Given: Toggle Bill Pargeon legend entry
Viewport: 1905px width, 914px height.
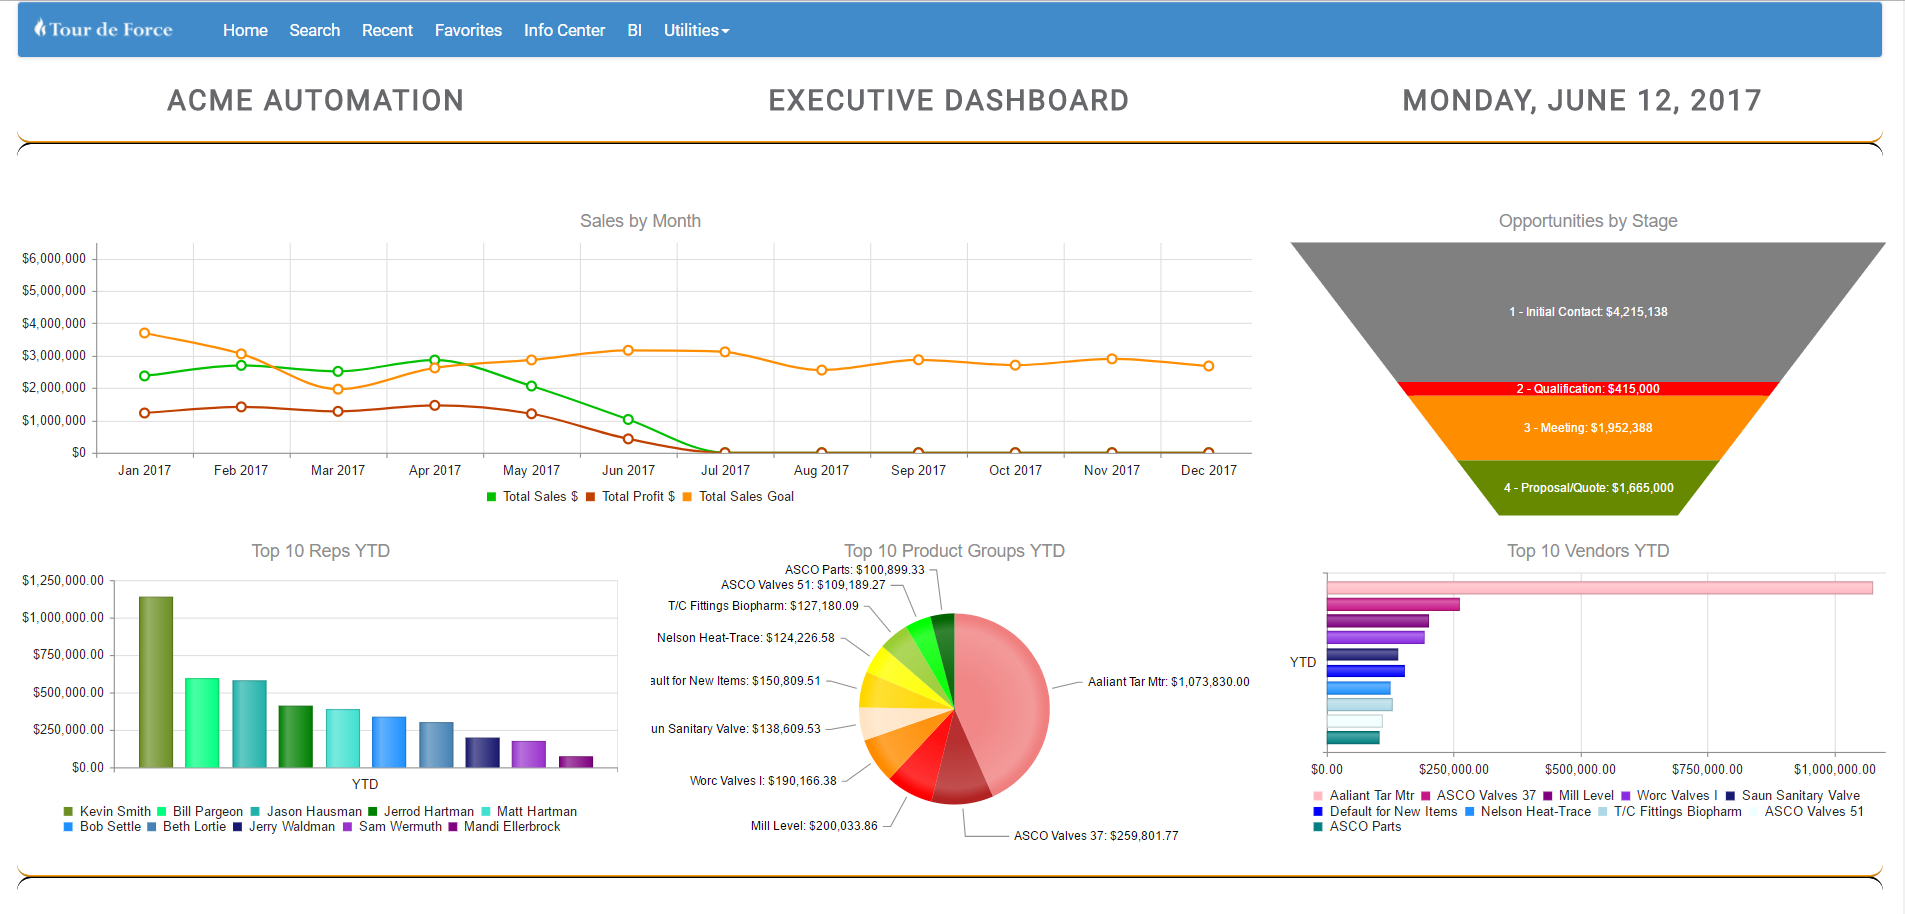Looking at the screenshot, I should pos(200,812).
